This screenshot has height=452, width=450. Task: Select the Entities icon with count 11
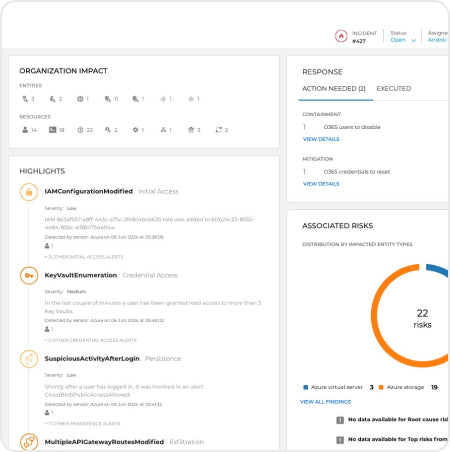click(108, 99)
